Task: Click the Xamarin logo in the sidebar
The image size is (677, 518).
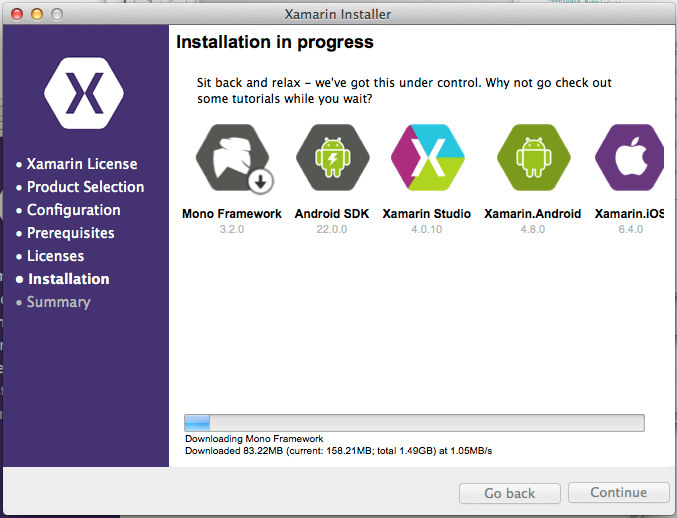Action: click(x=84, y=93)
